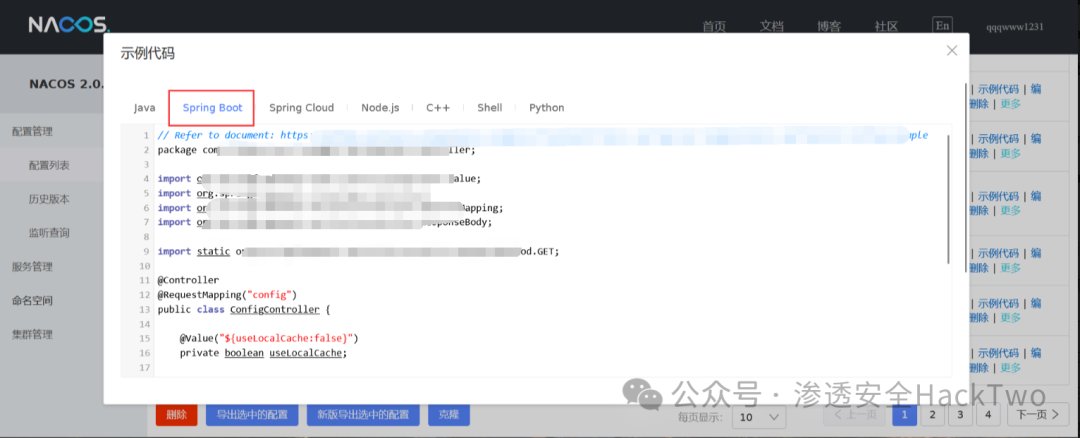Open 命名空间 in the sidebar
Screen dimensions: 1080x438
pyautogui.click(x=32, y=300)
